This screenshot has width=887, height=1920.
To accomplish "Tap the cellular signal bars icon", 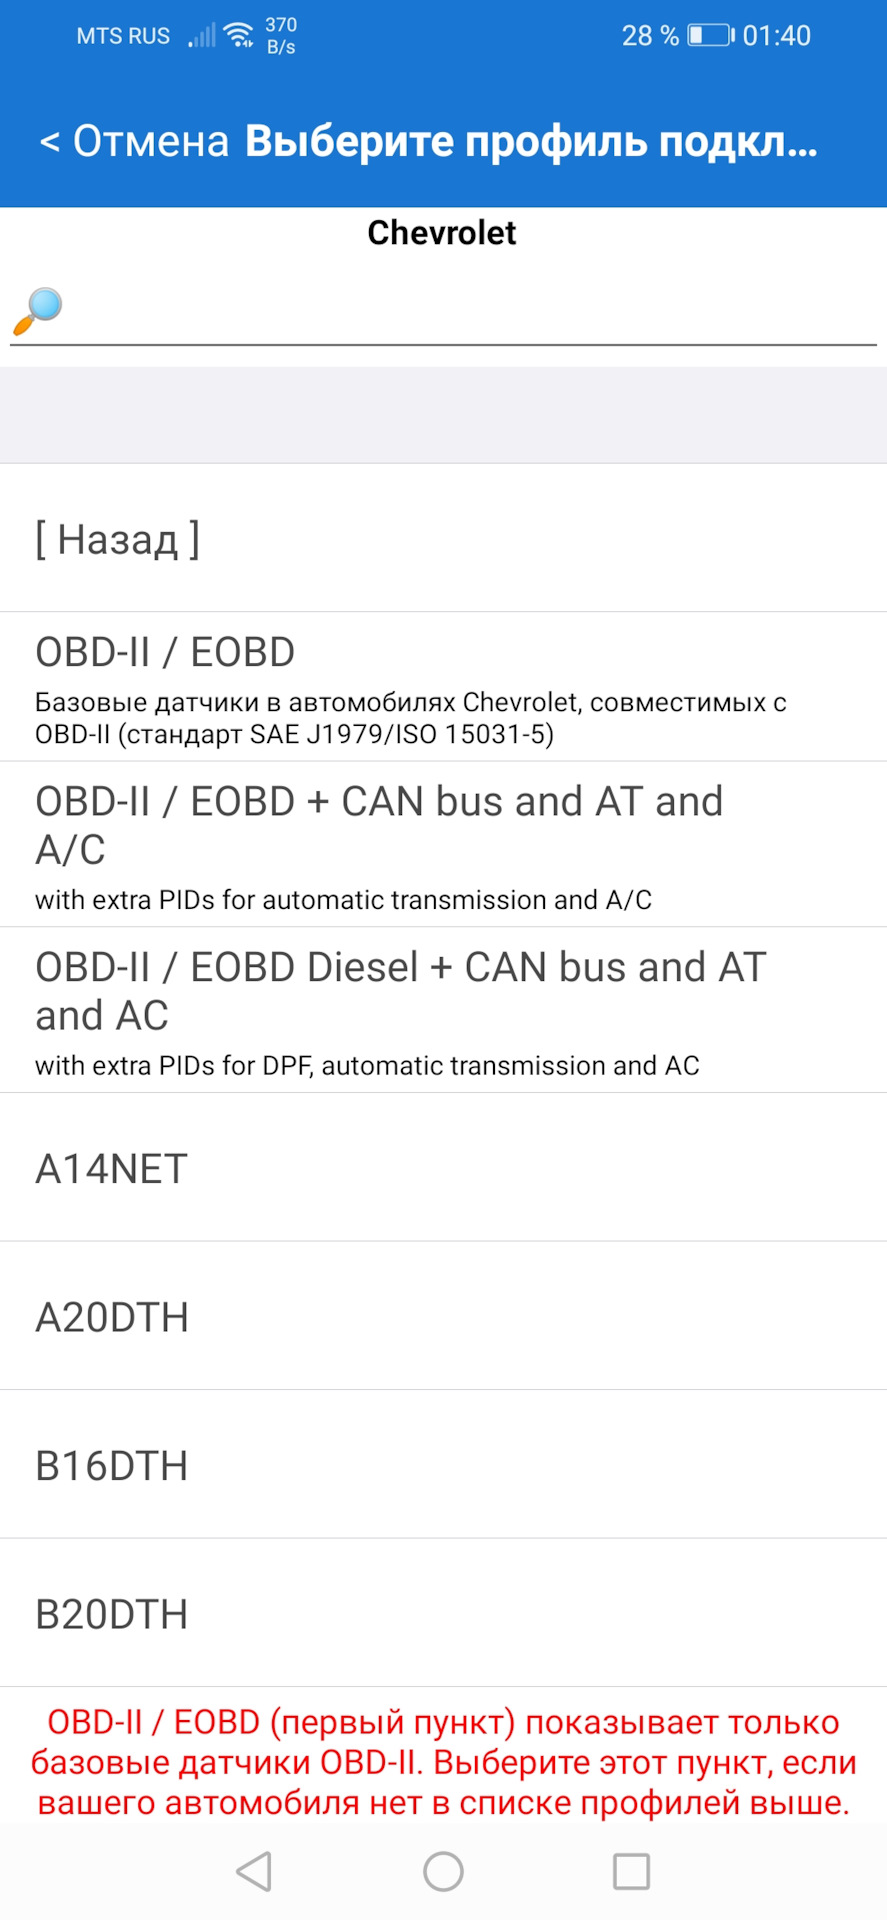I will coord(202,37).
